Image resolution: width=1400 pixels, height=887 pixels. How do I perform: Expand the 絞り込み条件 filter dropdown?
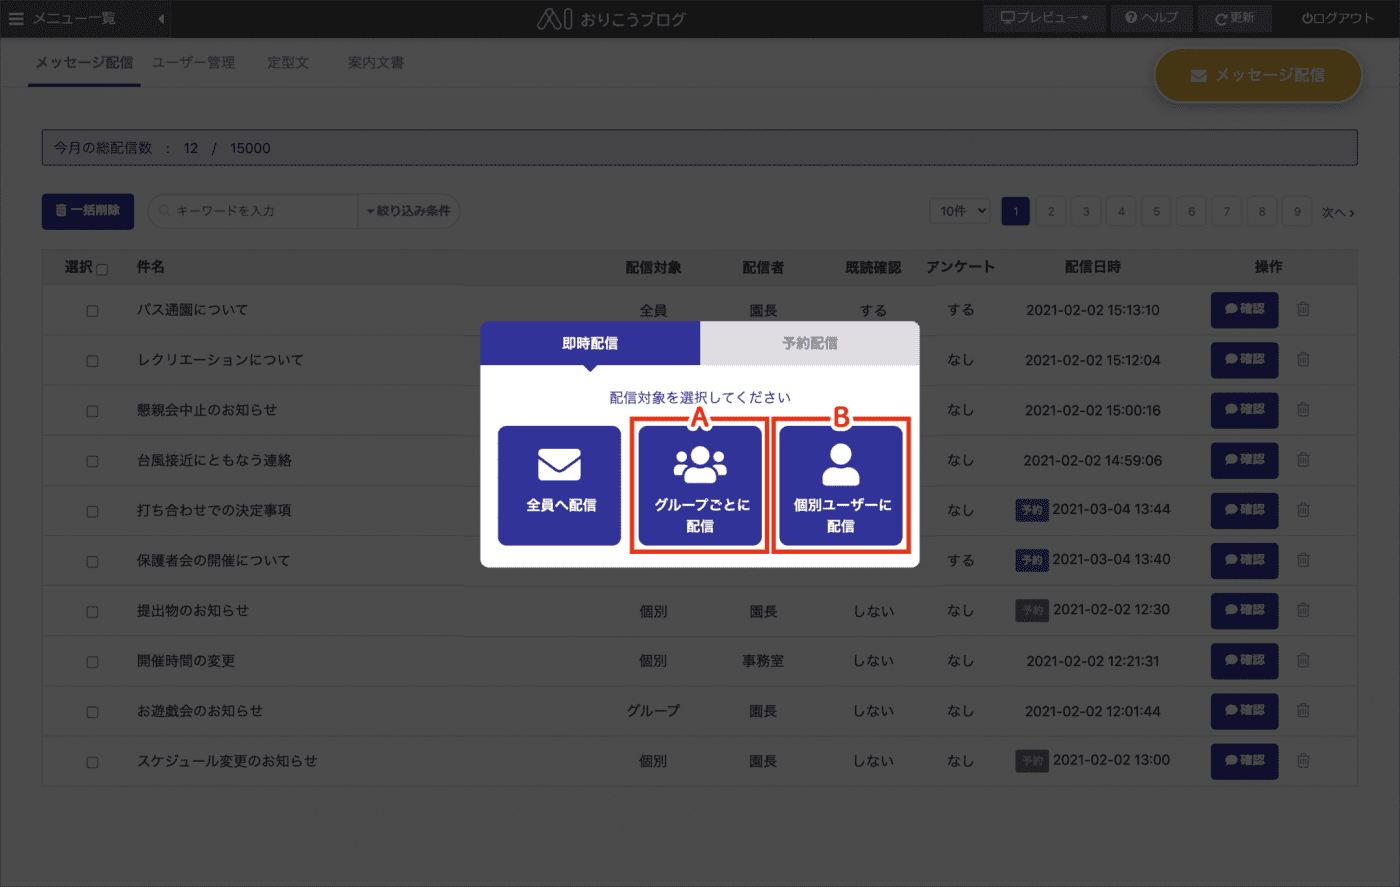pyautogui.click(x=409, y=211)
